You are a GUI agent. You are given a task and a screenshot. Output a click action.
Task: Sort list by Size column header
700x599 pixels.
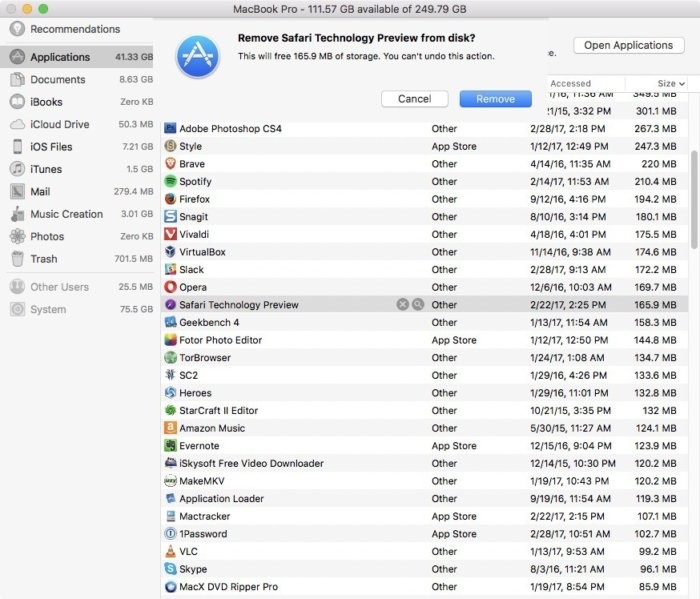[665, 84]
